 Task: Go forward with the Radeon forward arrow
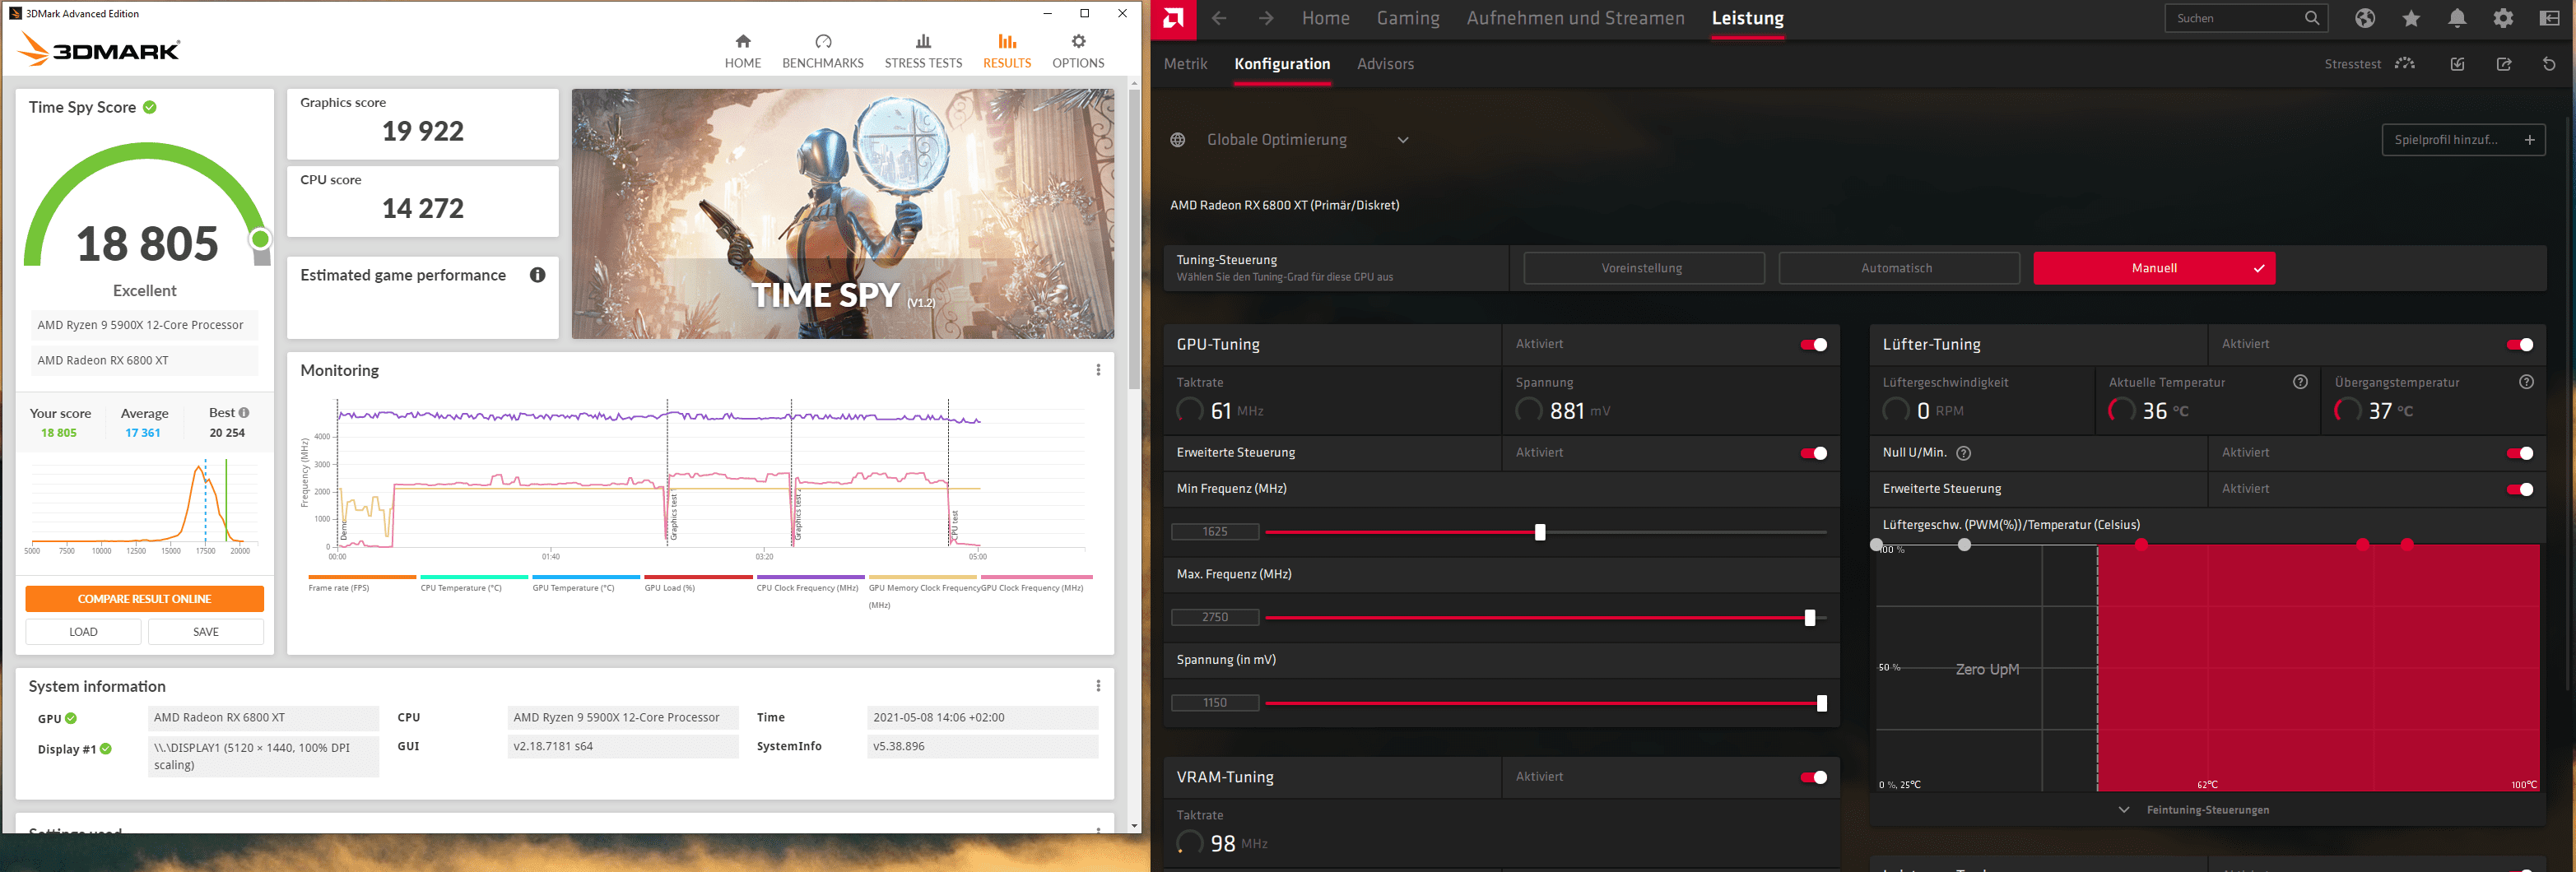(1266, 18)
